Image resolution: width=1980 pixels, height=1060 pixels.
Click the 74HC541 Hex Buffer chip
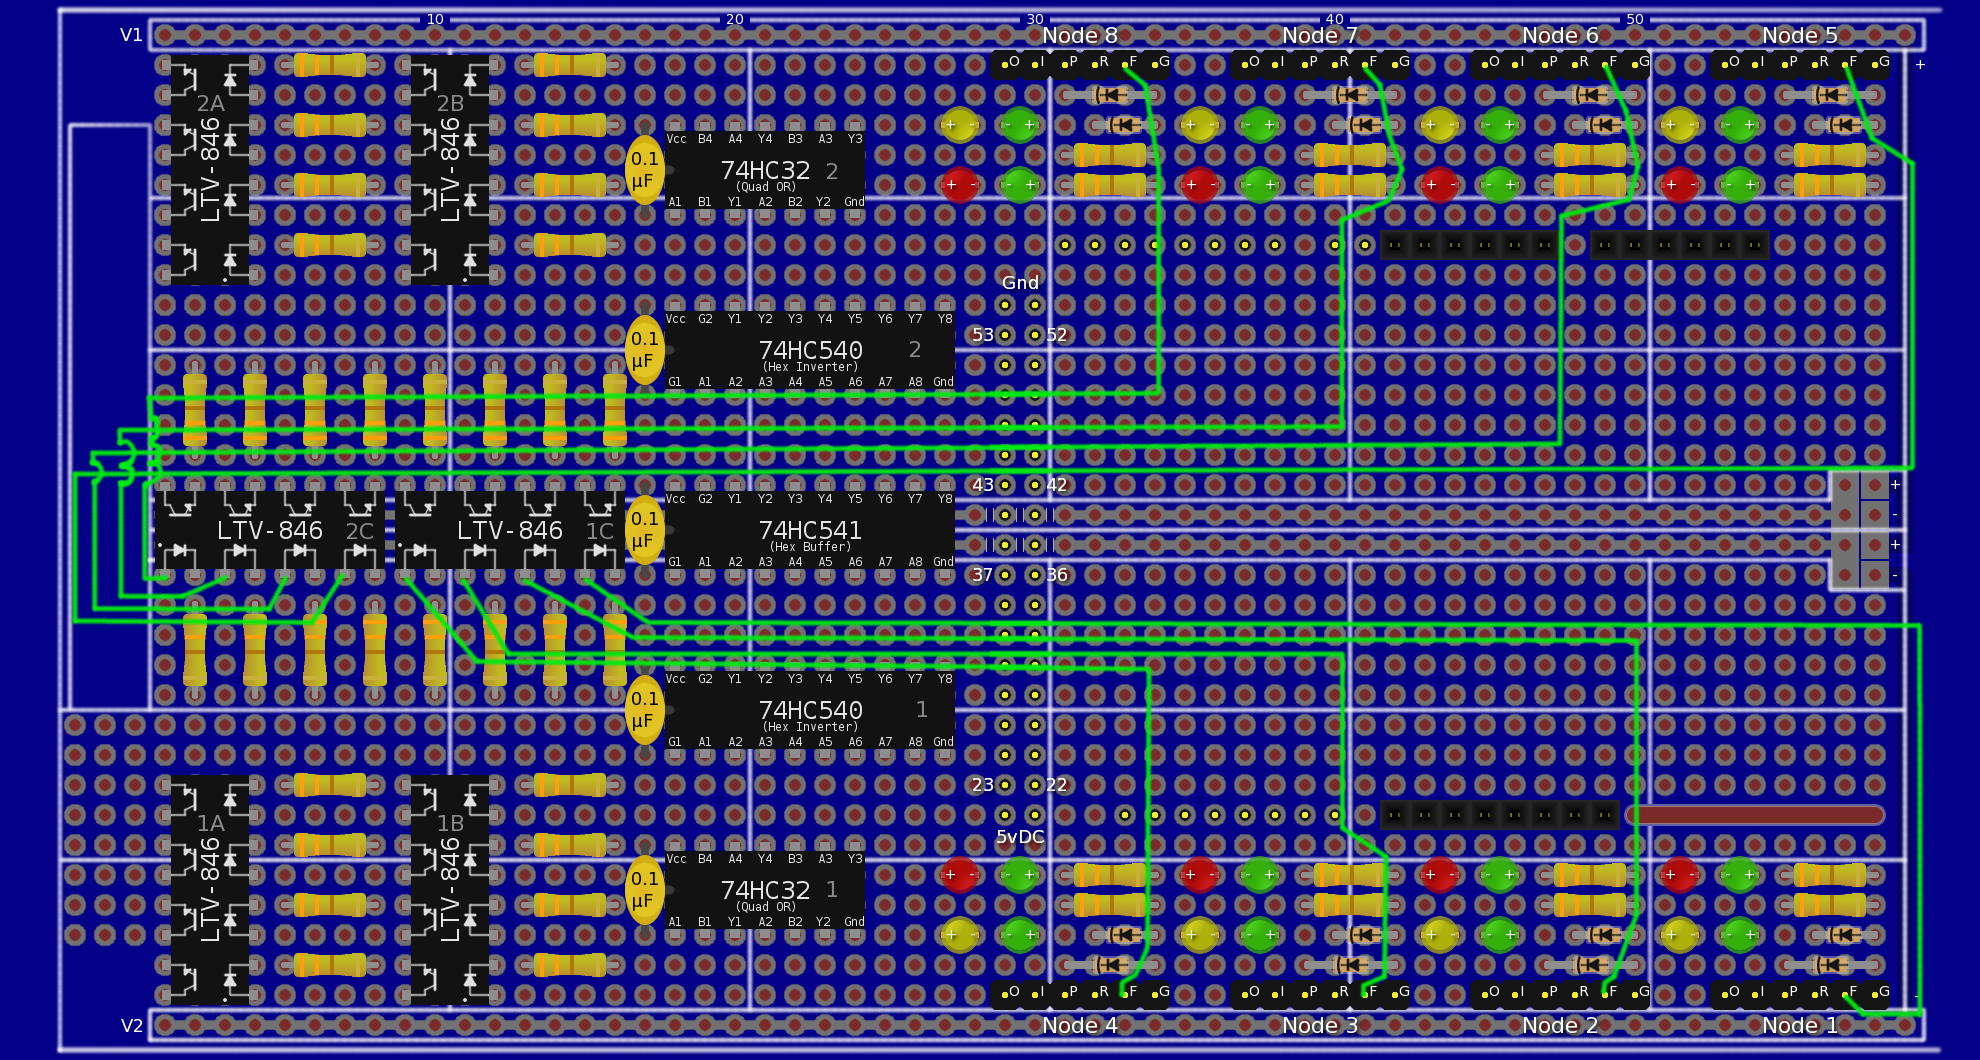tap(809, 530)
